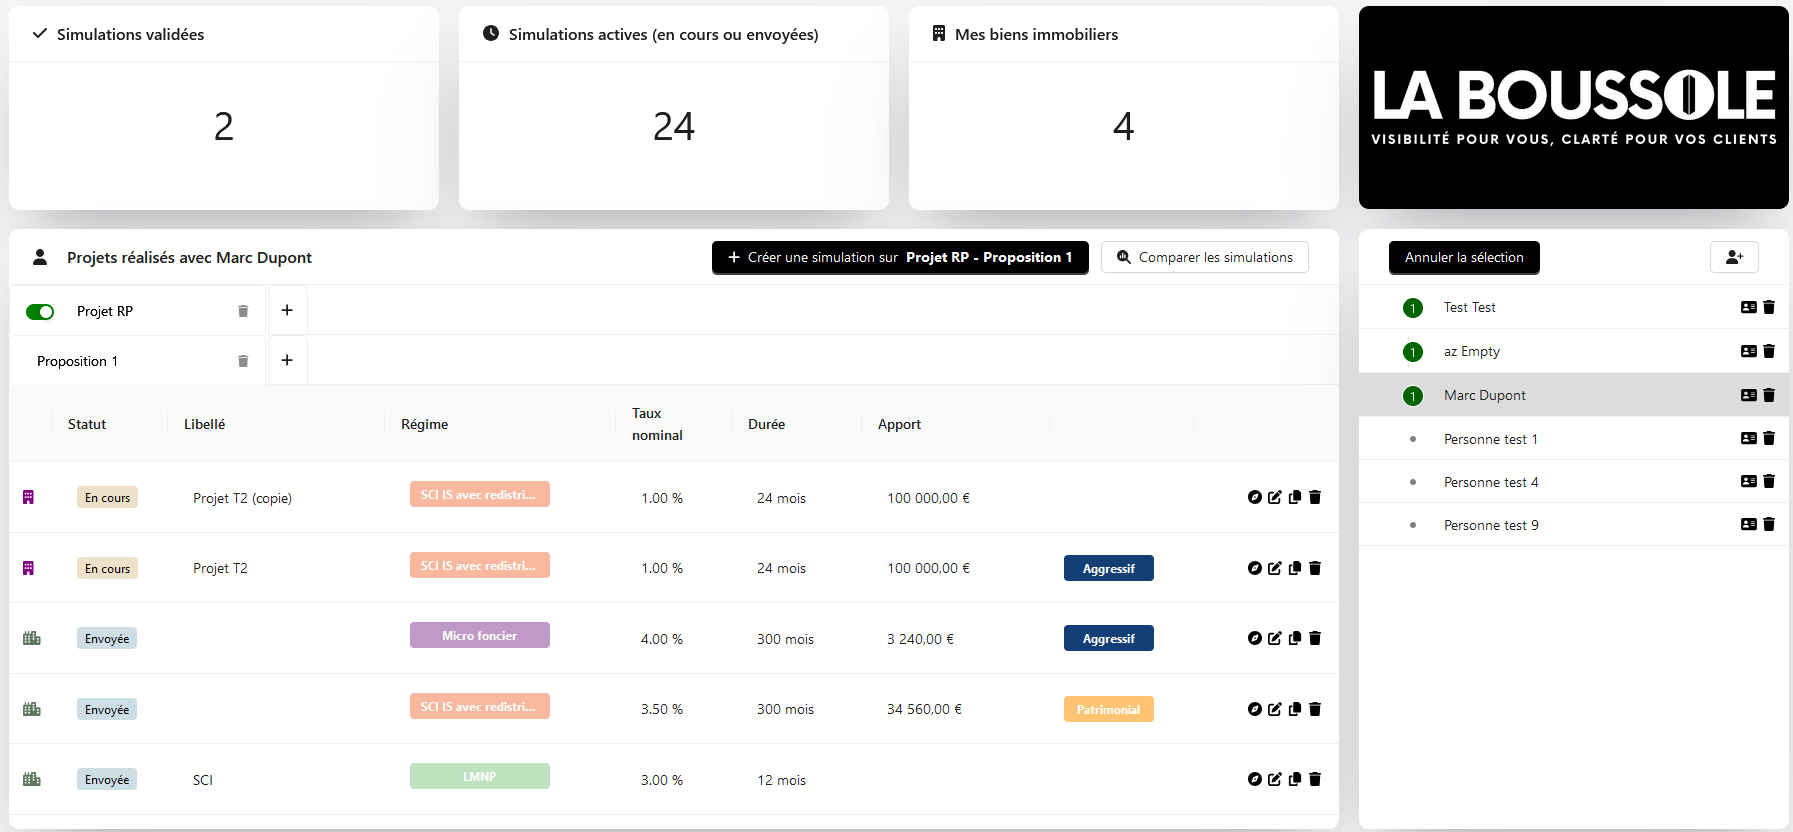Viewport: 1793px width, 832px height.
Task: Click the Patrimonial profile tag
Action: tap(1108, 709)
